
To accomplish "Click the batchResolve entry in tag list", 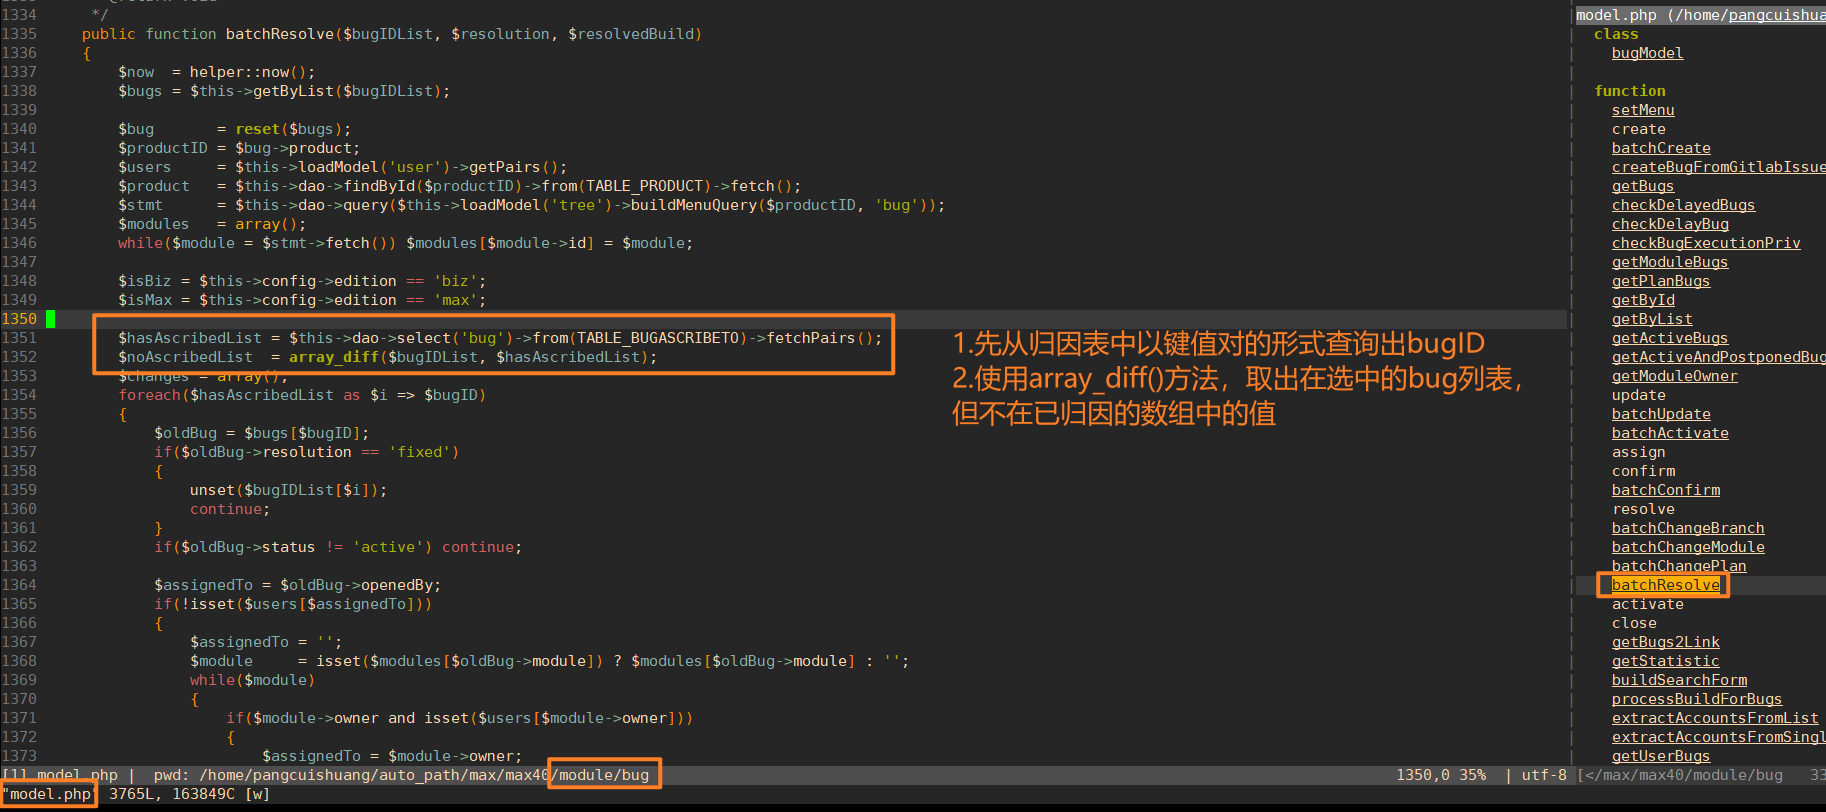I will [1665, 585].
